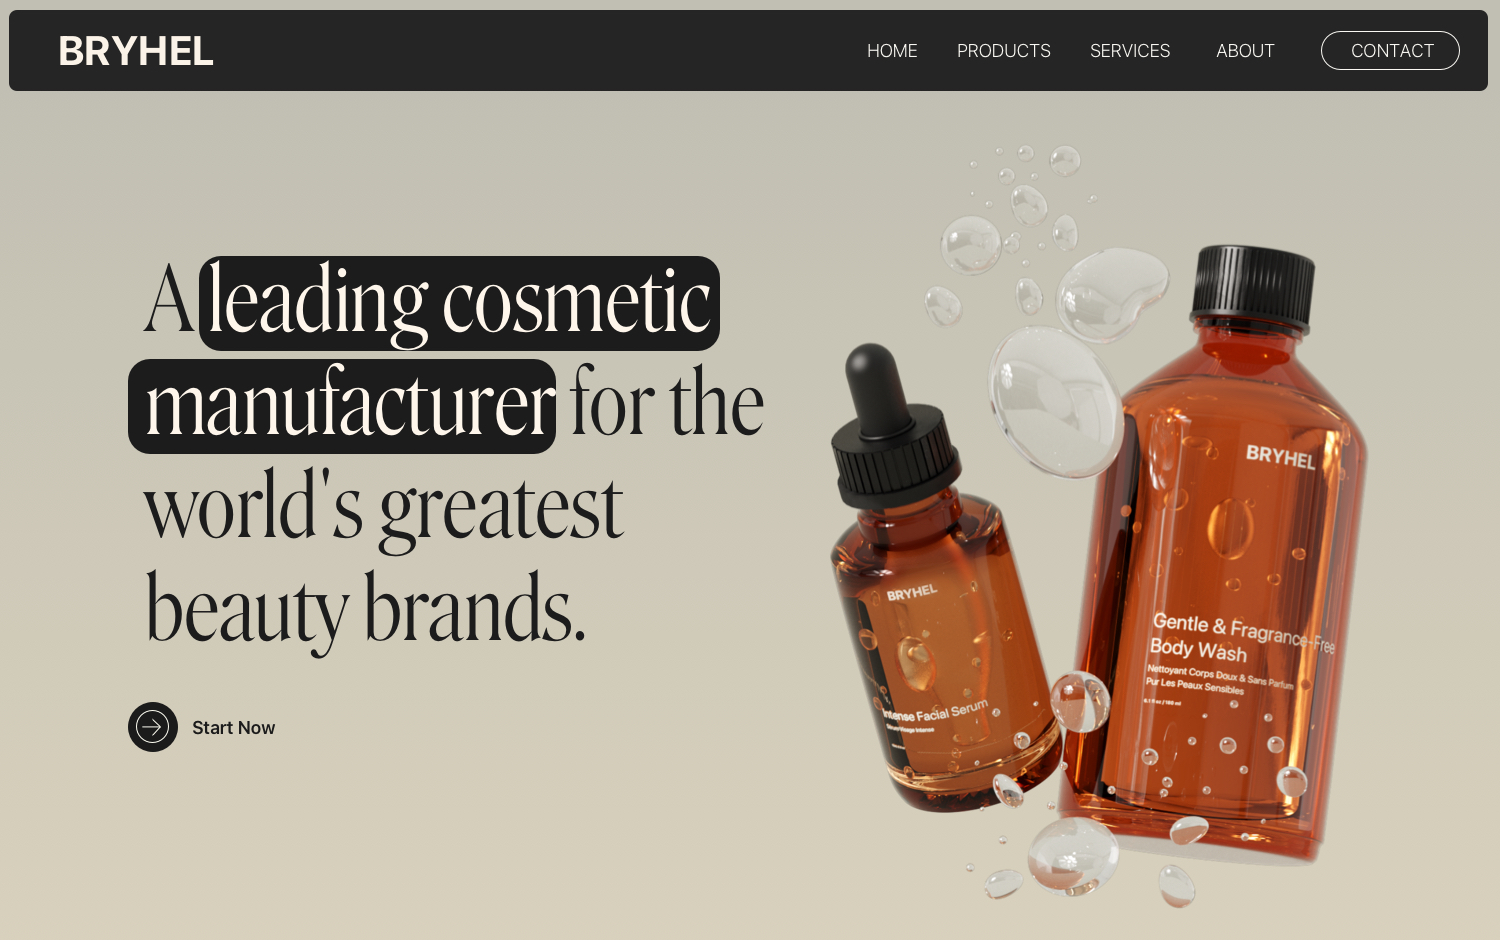
Task: Select ABOUT in the navigation bar
Action: tap(1245, 51)
